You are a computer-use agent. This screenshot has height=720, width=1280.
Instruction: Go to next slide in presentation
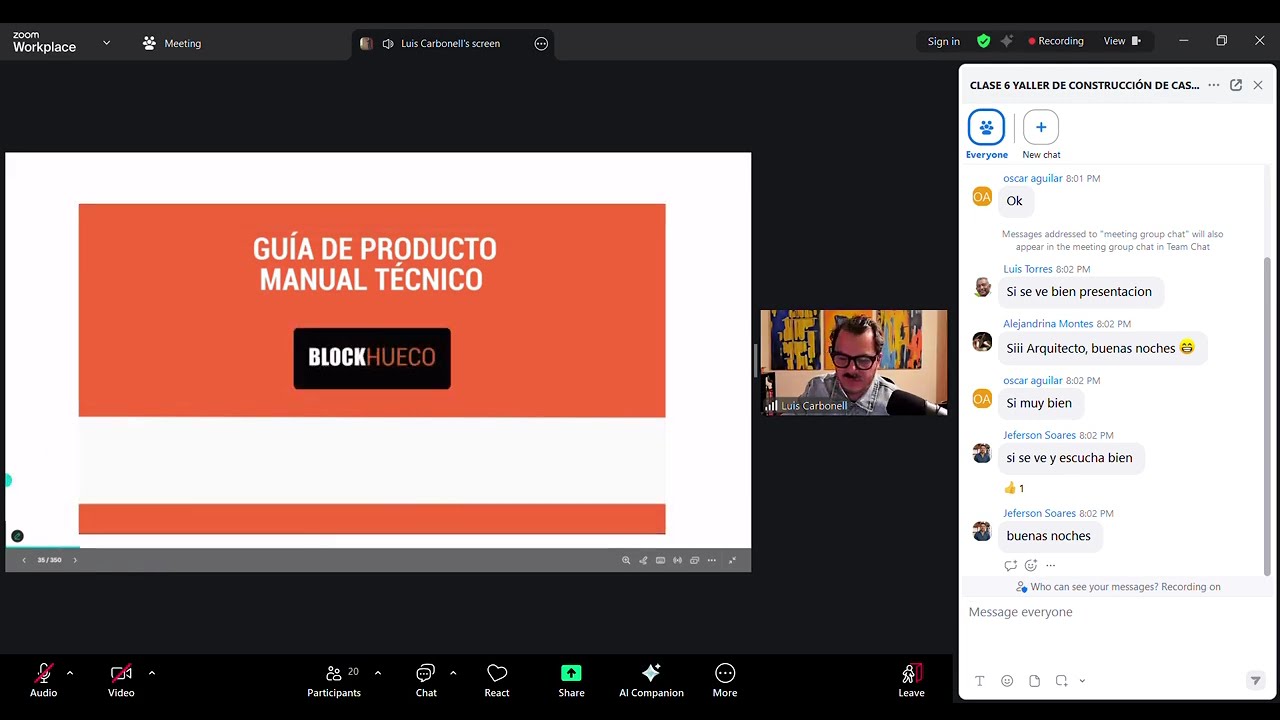click(x=75, y=560)
